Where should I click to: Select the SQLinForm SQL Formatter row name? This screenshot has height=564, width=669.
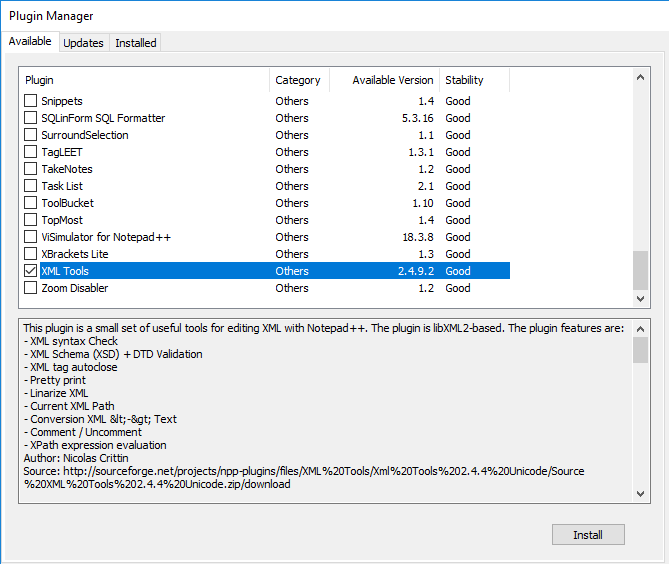click(x=103, y=118)
